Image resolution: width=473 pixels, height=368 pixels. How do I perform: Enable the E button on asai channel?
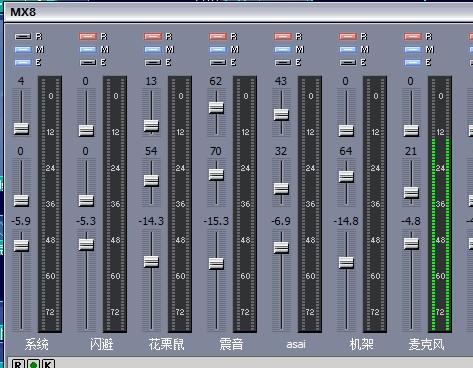tap(283, 62)
